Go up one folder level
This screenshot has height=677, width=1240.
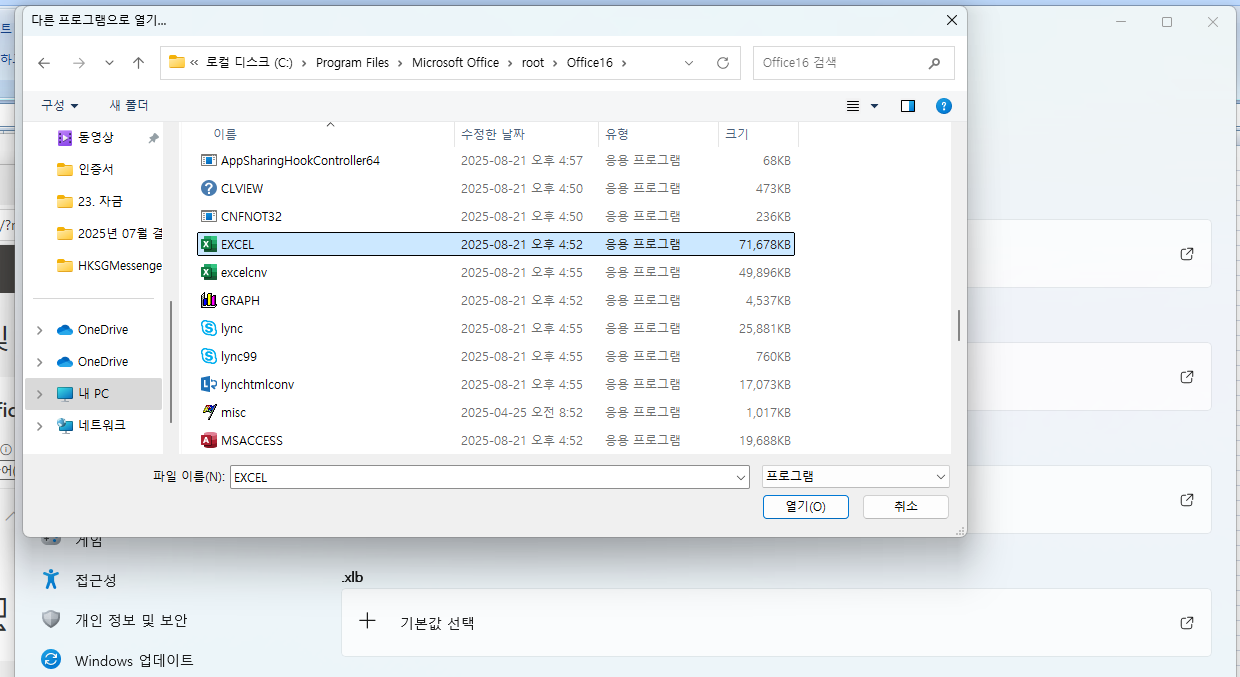pos(138,62)
